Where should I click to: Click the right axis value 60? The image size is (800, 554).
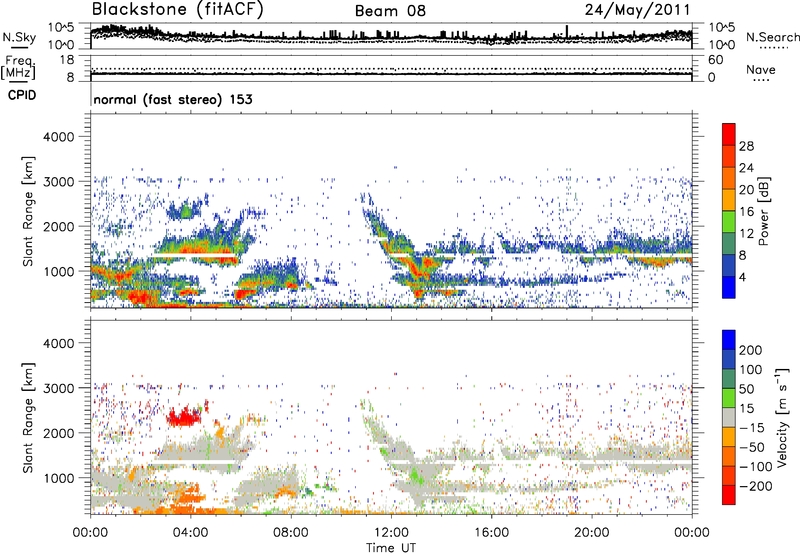(715, 60)
